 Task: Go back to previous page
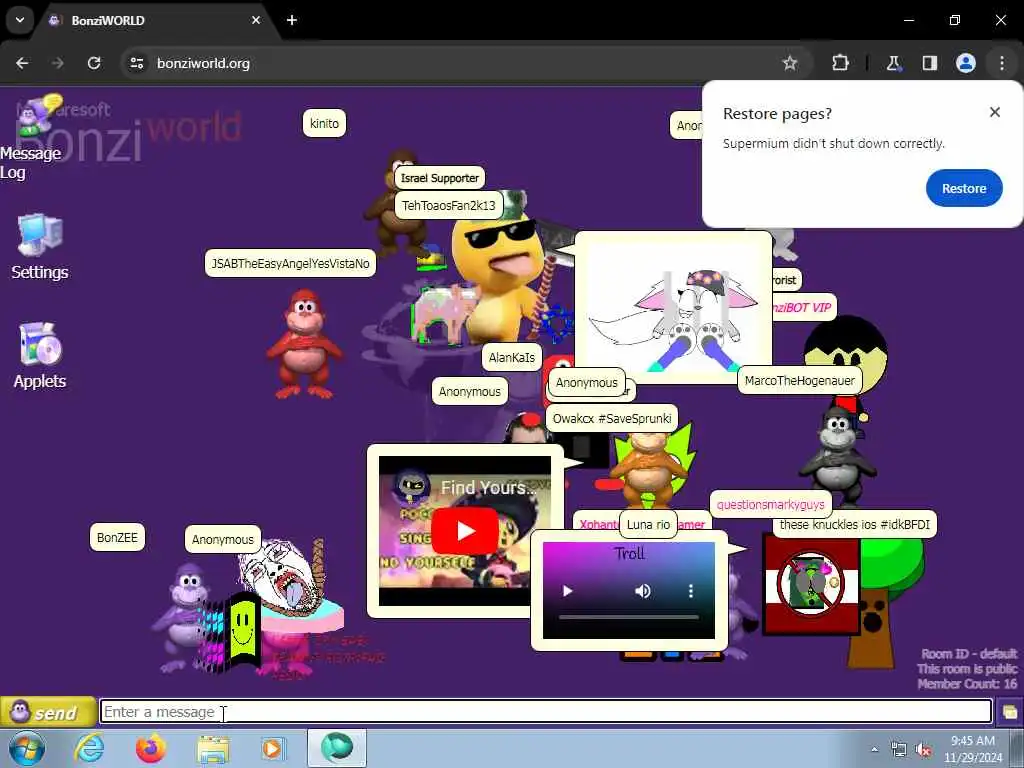tap(22, 63)
